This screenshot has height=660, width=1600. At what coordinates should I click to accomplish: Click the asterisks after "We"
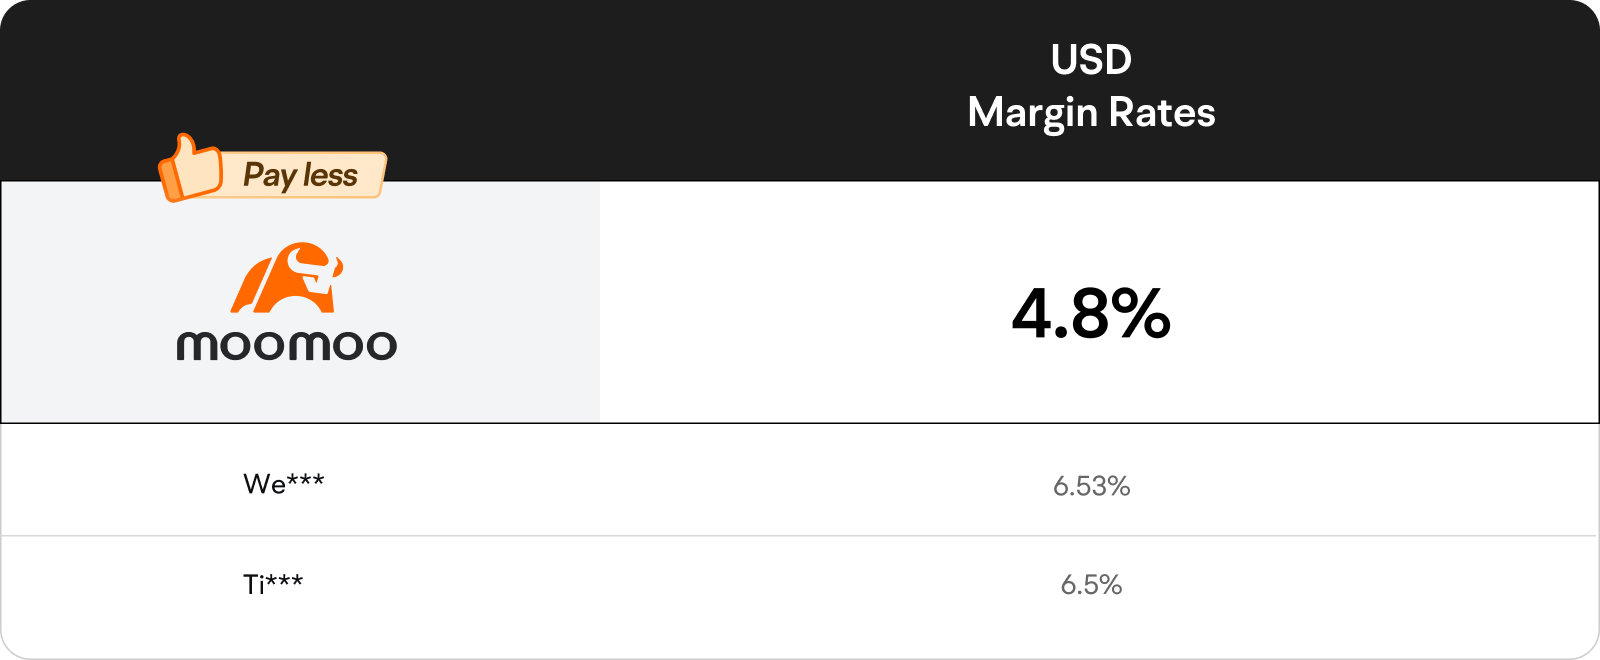(306, 480)
